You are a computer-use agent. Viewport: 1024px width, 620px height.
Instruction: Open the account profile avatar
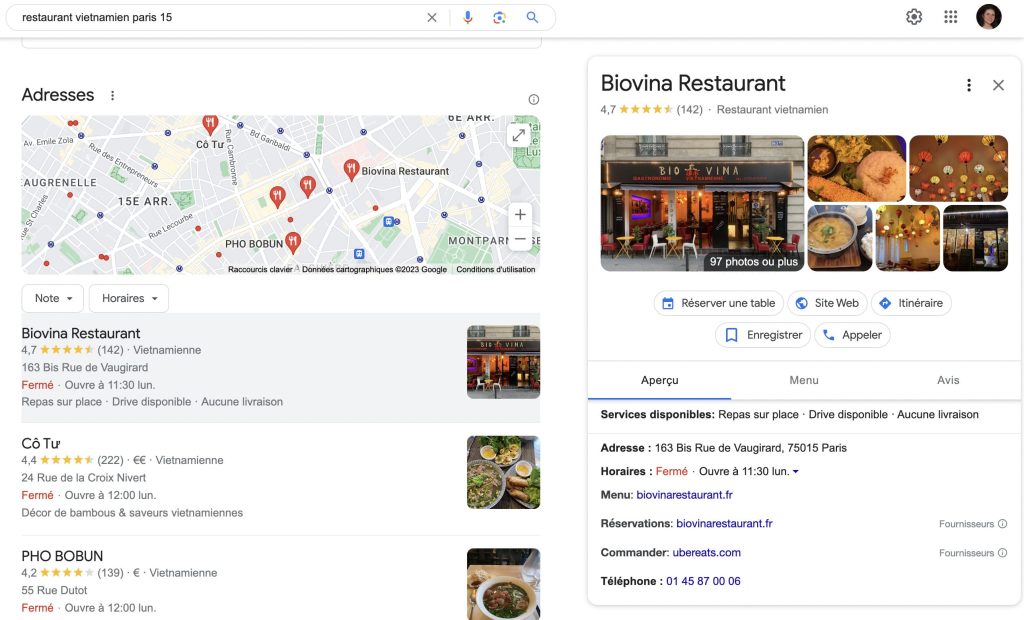pyautogui.click(x=989, y=17)
